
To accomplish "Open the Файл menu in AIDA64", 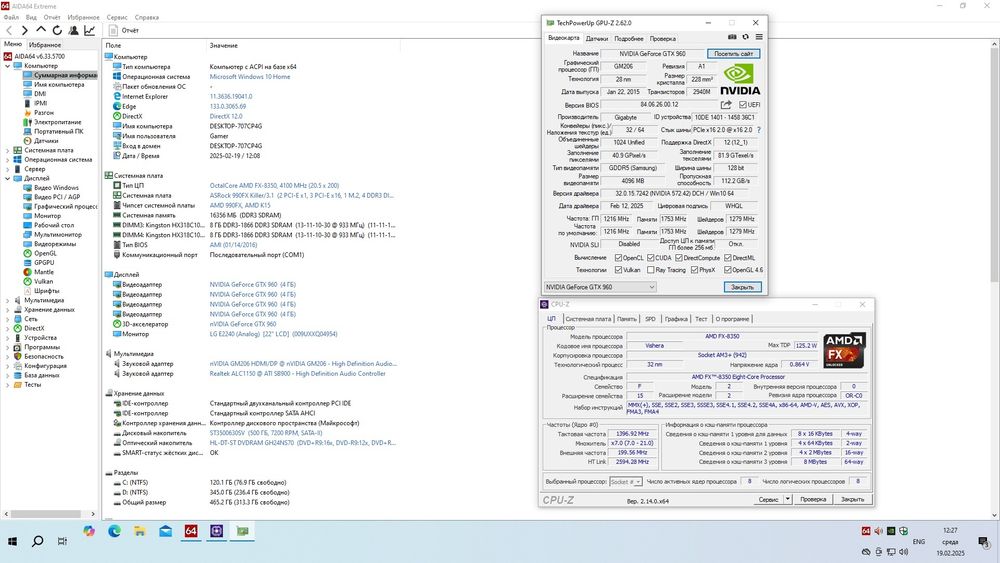I will 11,17.
